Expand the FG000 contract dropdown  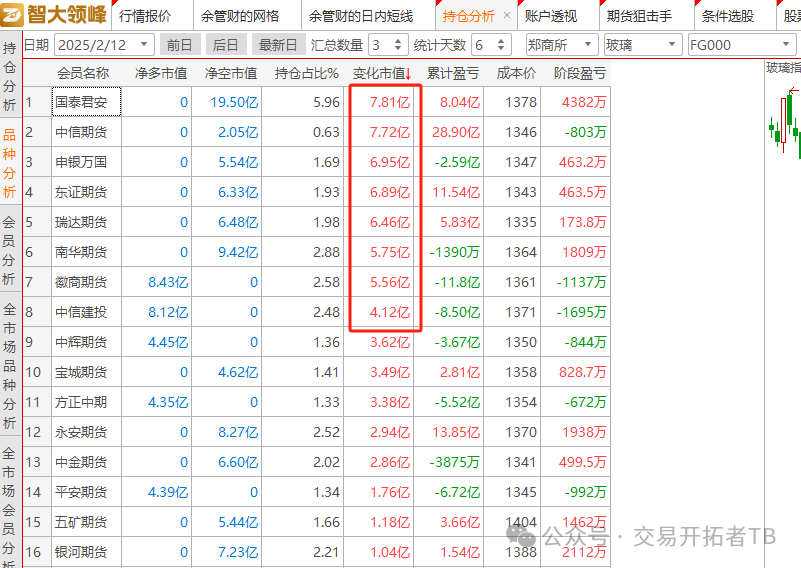(x=786, y=45)
